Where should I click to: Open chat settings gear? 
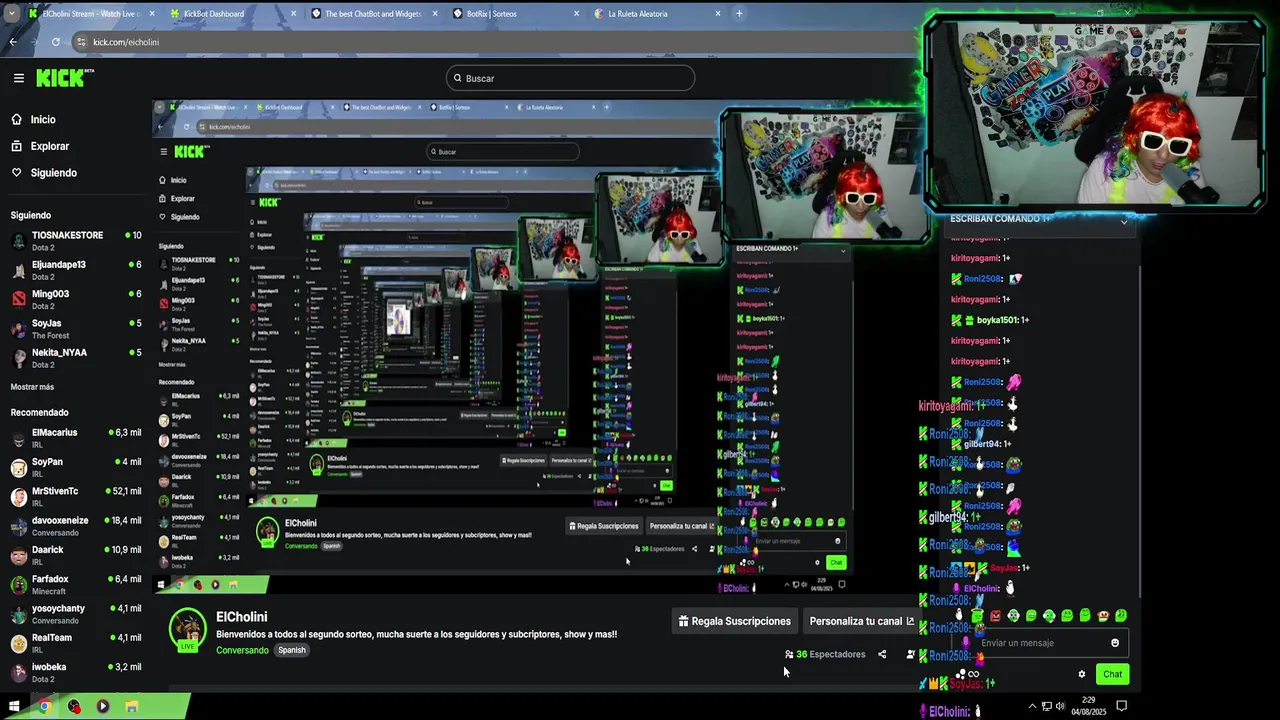(x=1081, y=674)
